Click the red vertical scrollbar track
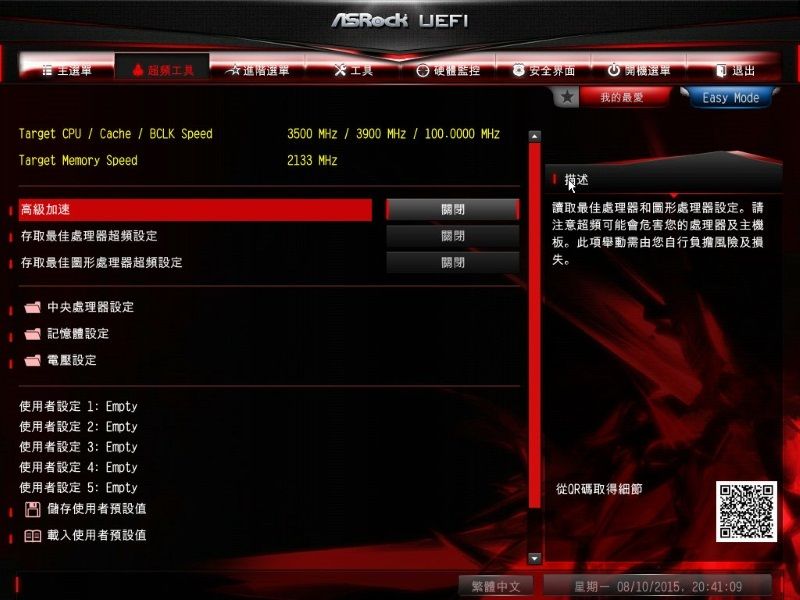The height and width of the screenshot is (600, 800). pos(534,326)
